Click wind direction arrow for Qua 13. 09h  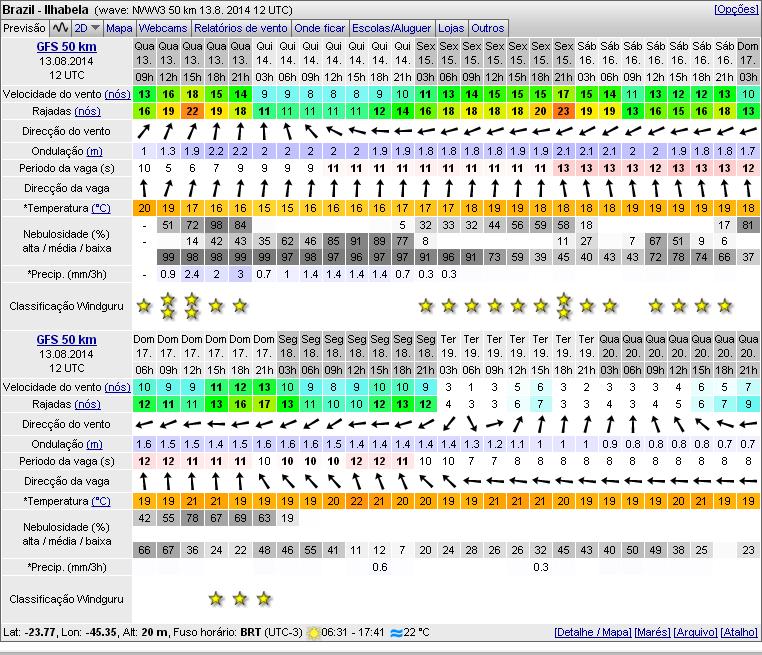[144, 131]
